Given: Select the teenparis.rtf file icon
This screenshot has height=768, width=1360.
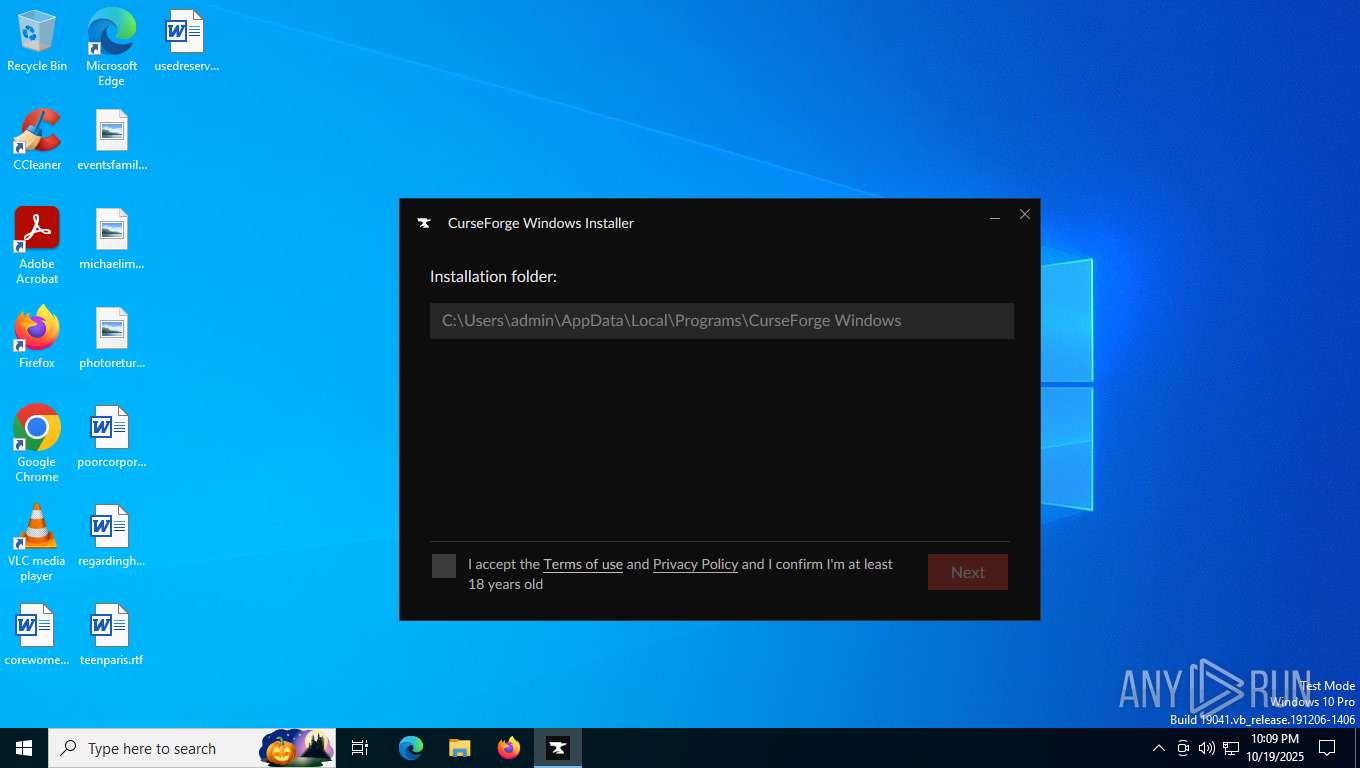Looking at the screenshot, I should pyautogui.click(x=112, y=635).
